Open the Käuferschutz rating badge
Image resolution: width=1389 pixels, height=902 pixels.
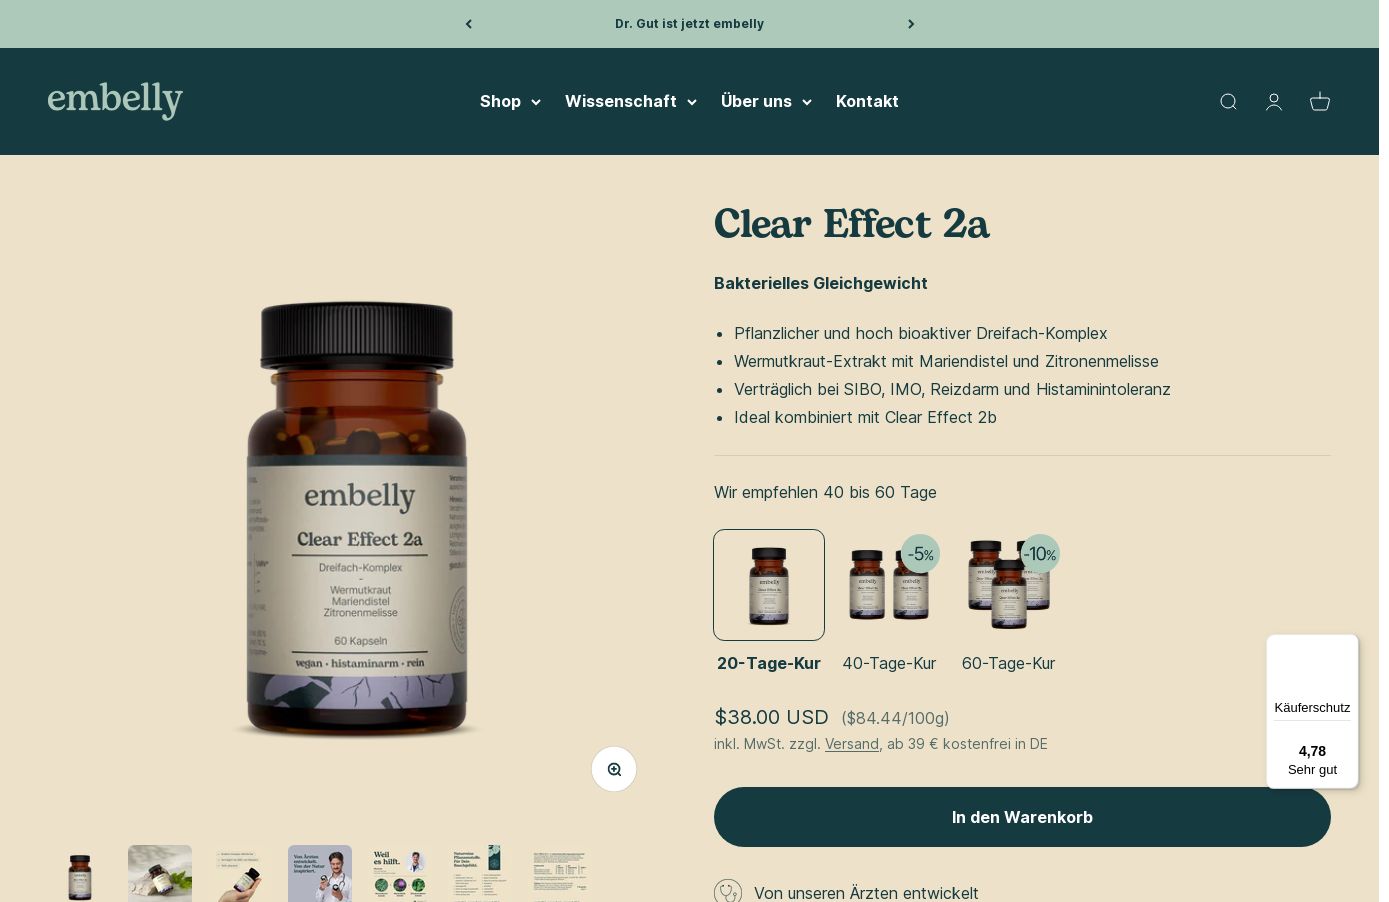click(1312, 711)
